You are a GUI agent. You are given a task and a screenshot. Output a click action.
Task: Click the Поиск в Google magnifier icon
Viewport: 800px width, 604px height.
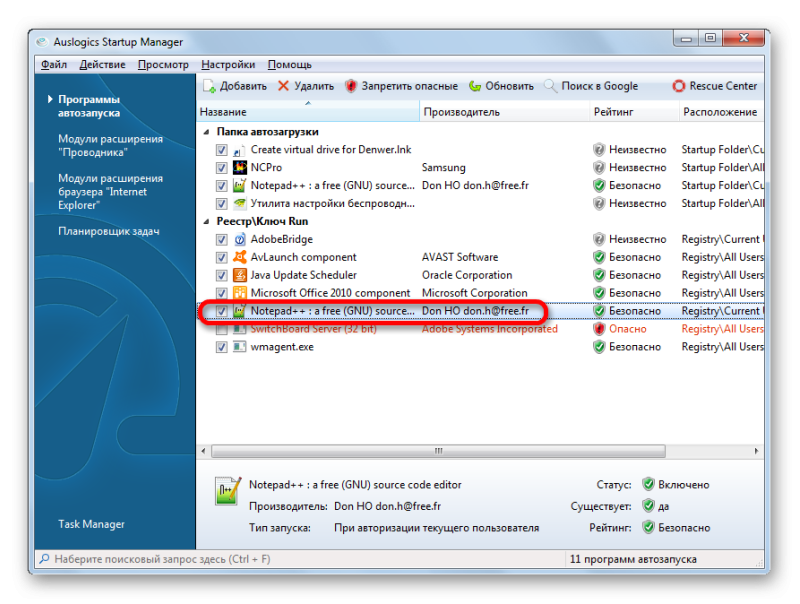coord(550,86)
